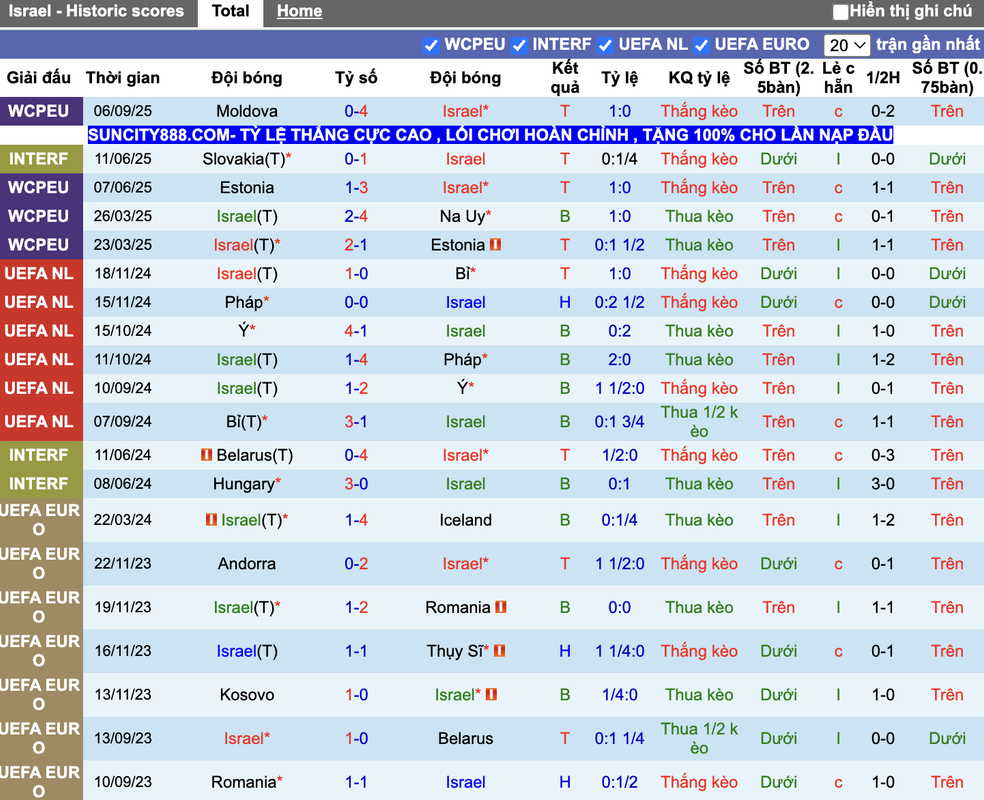Click the Kosovo team name
This screenshot has width=984, height=800.
click(x=247, y=695)
